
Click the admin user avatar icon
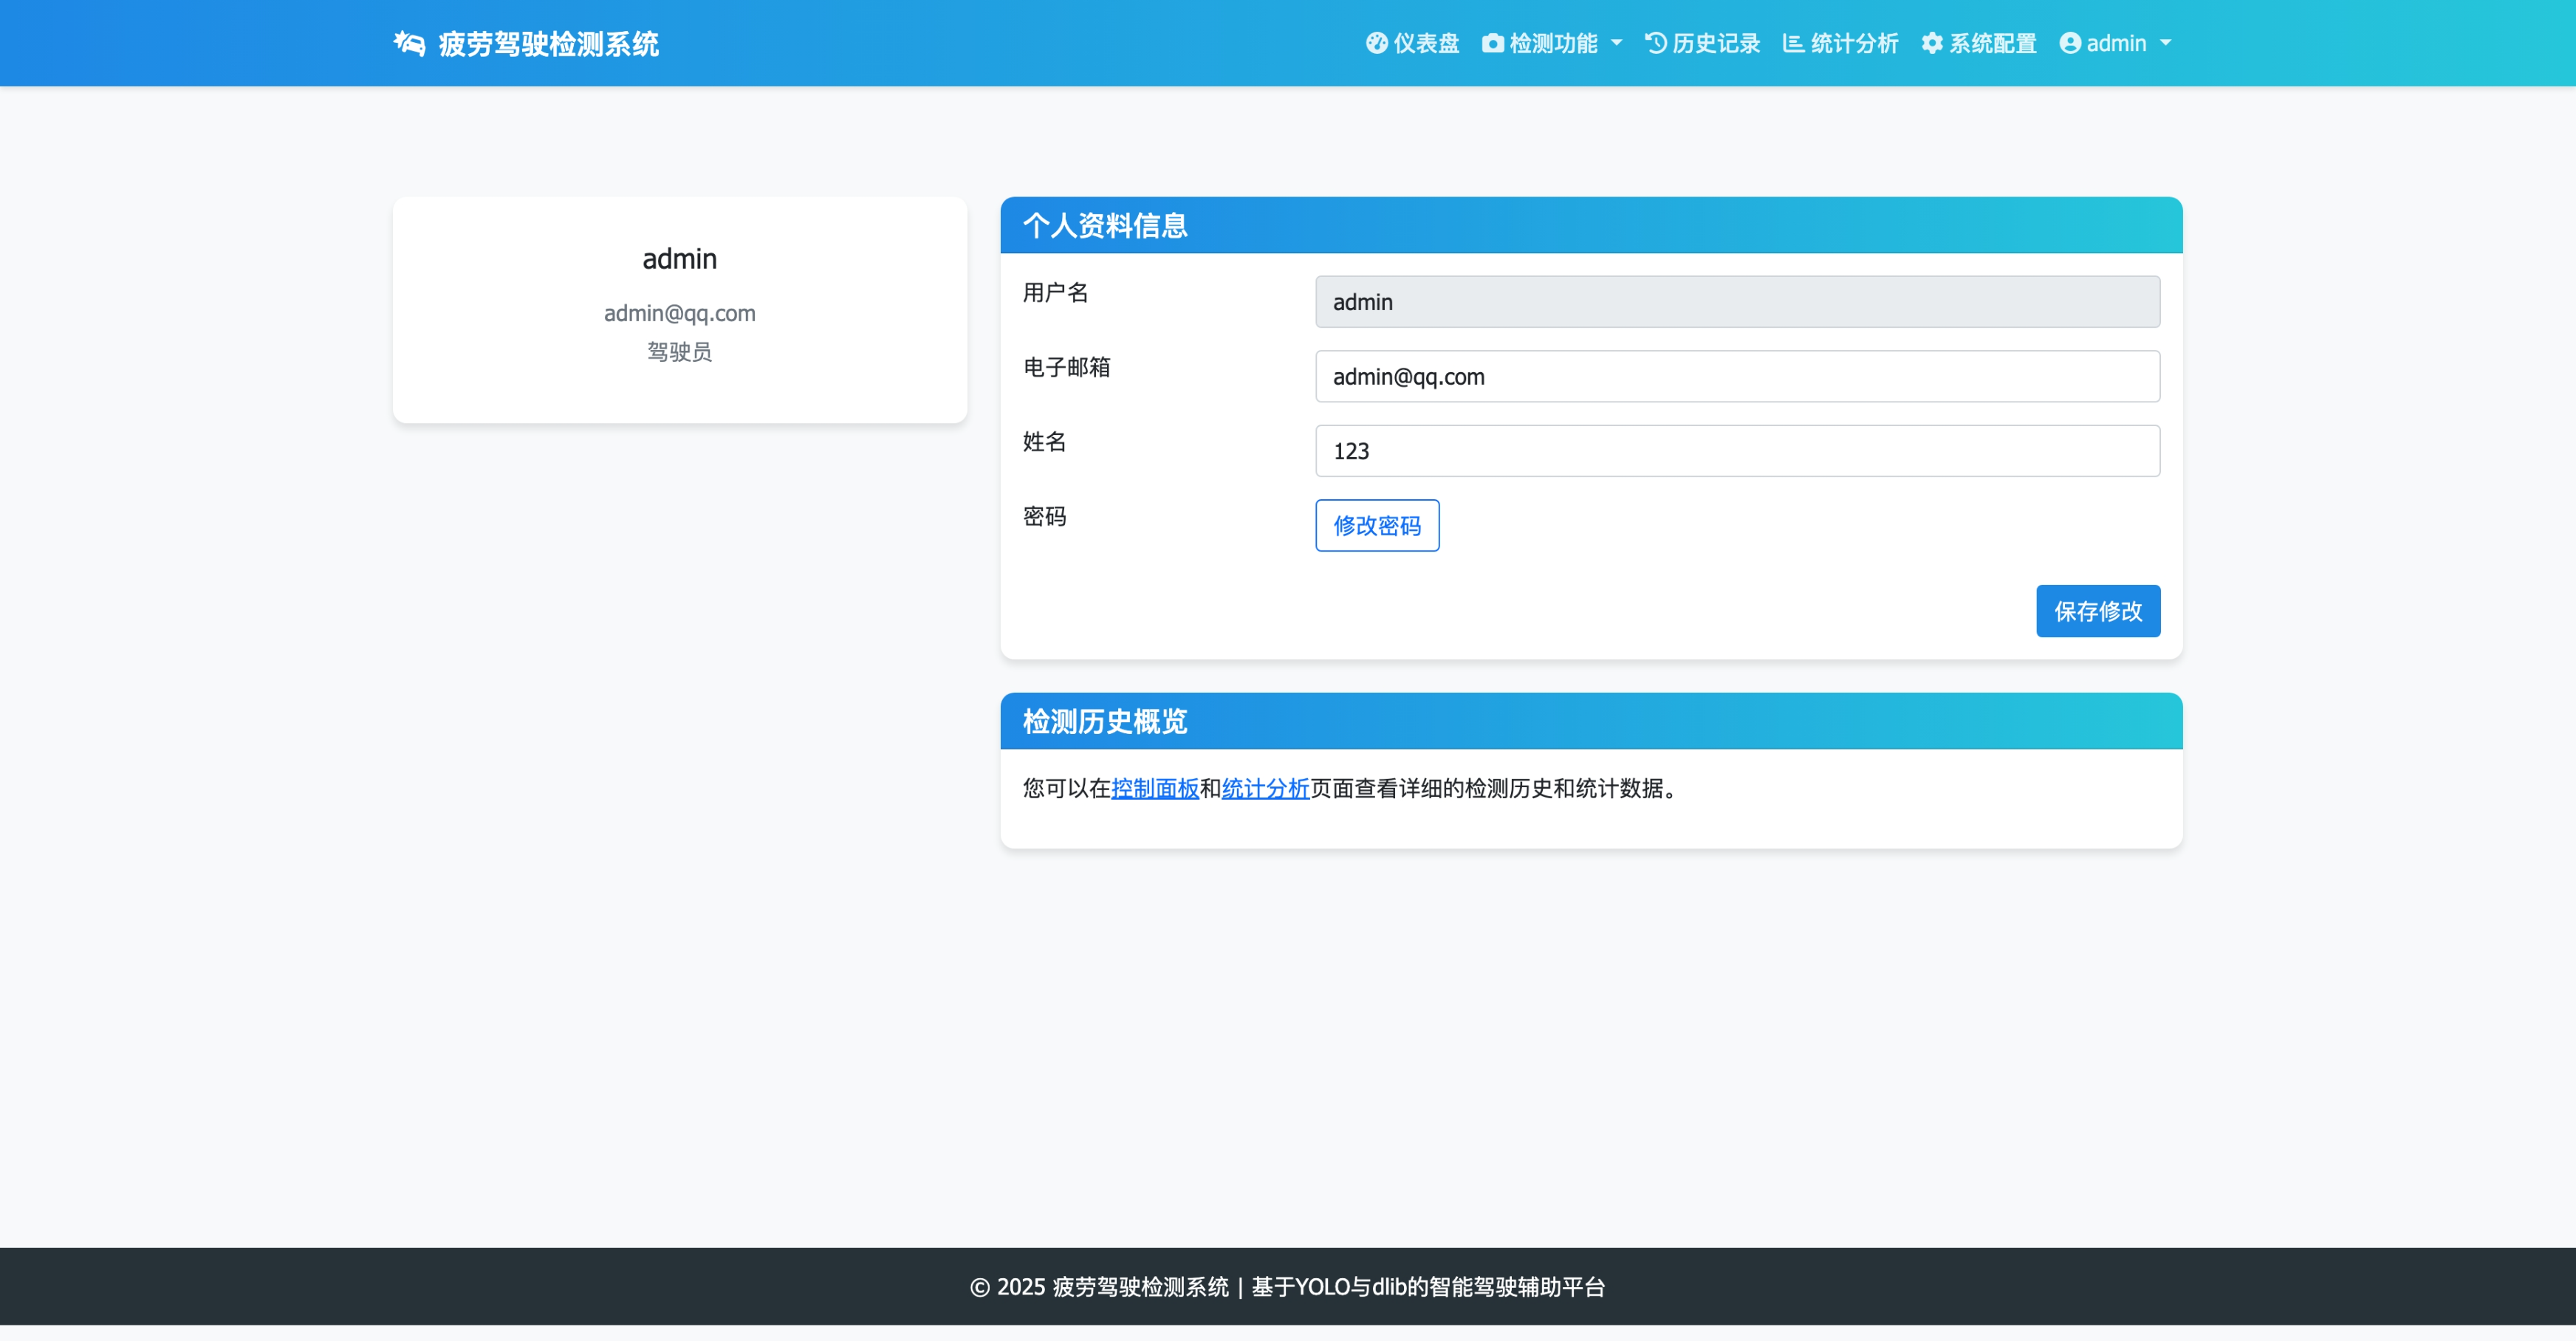point(2070,43)
